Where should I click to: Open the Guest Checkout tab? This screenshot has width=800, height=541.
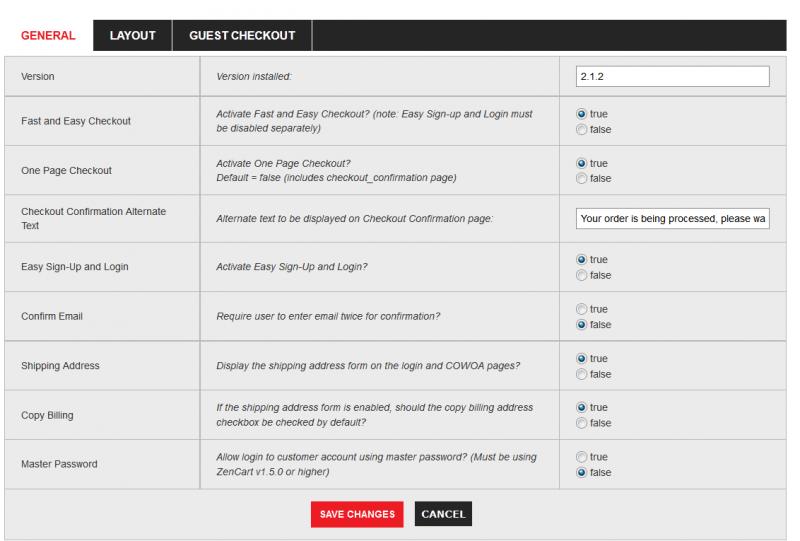pos(242,35)
